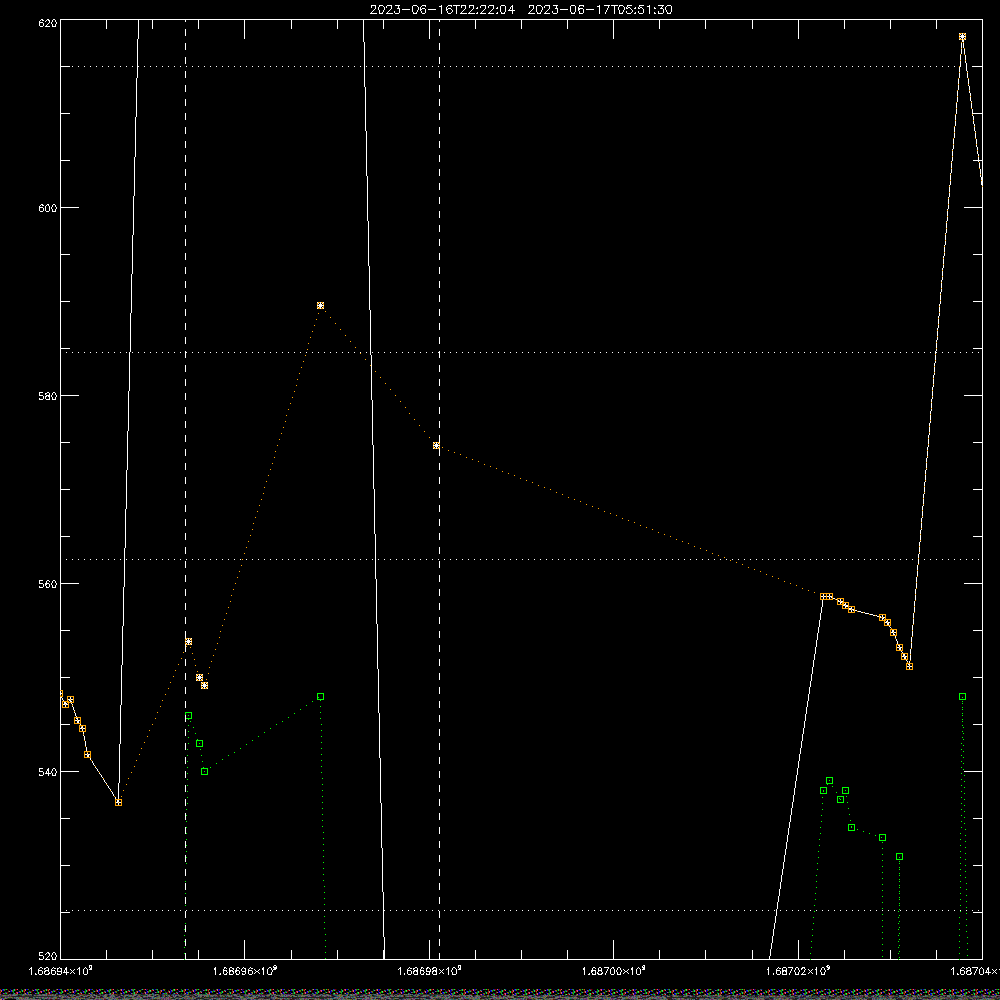Select the orange data marker near 575
This screenshot has width=1000, height=1000.
pos(436,445)
